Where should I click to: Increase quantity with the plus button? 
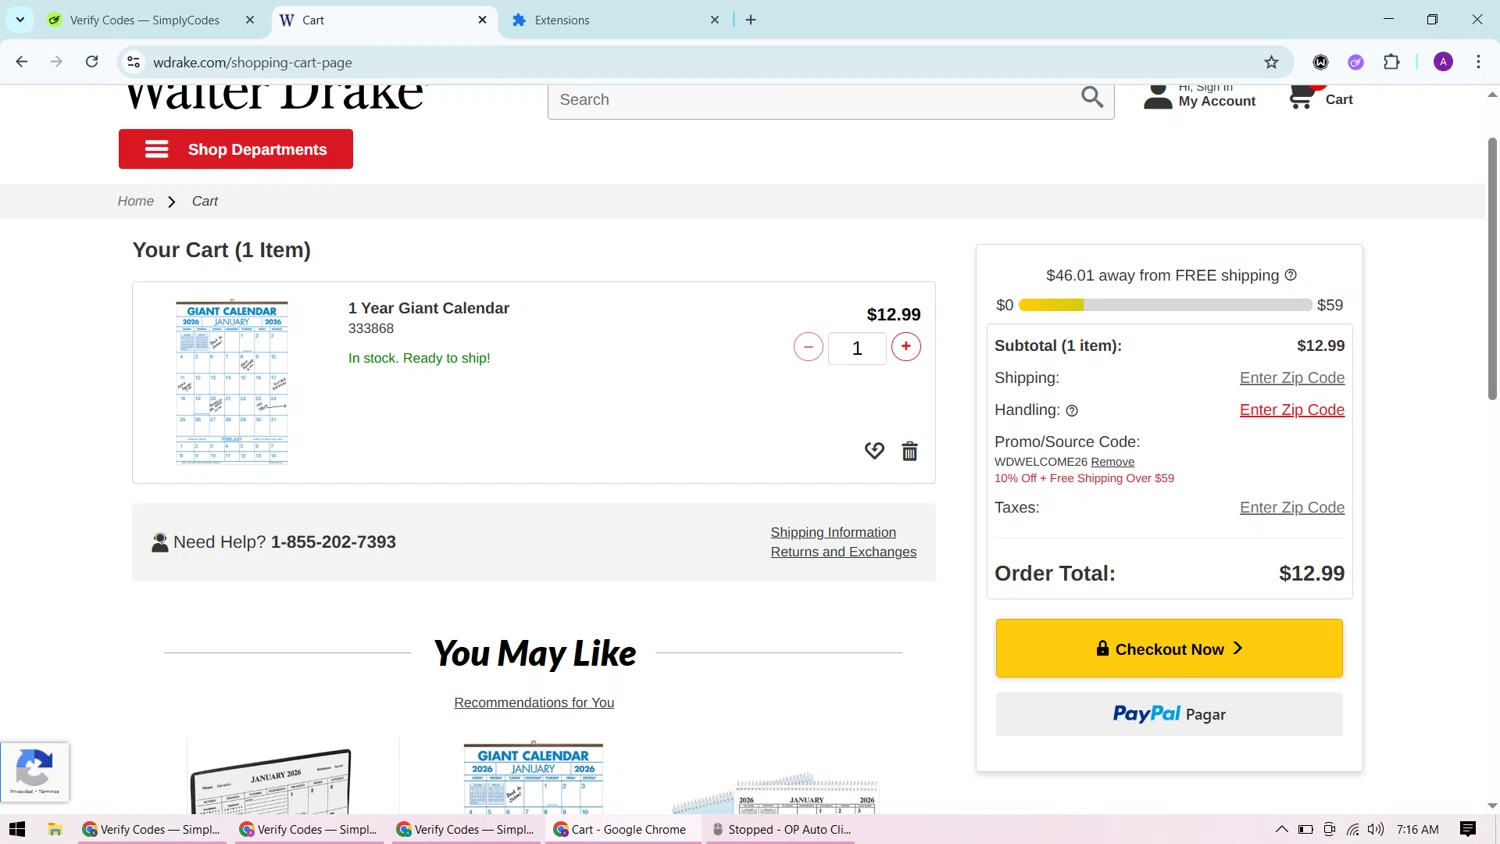pos(906,347)
